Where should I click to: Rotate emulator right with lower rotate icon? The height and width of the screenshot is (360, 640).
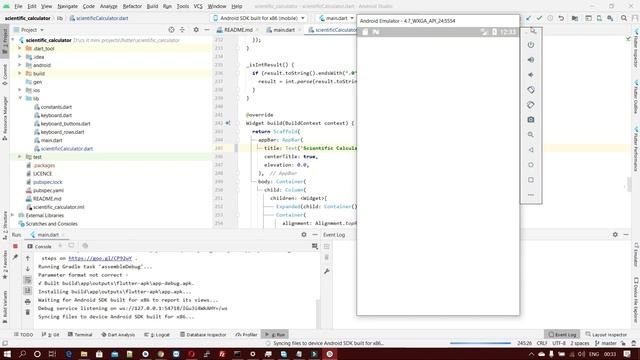click(x=531, y=105)
